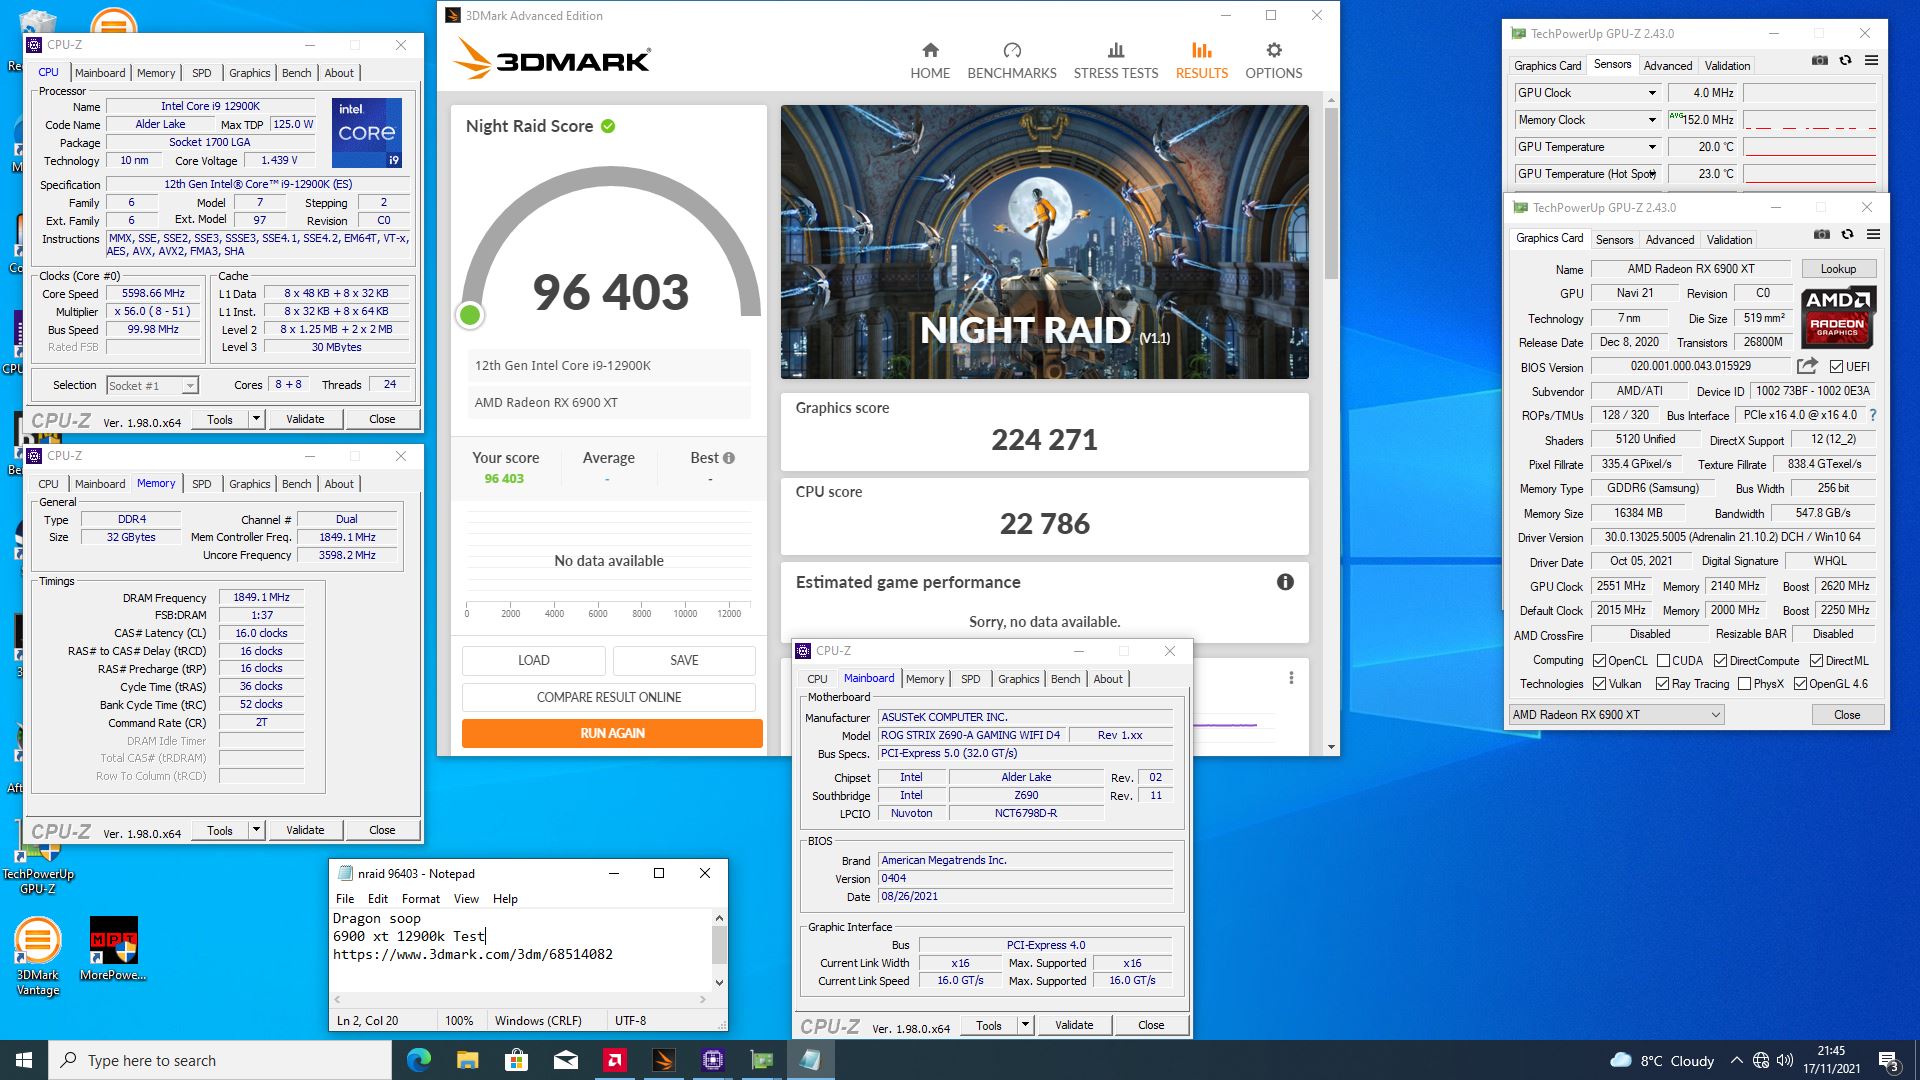Toggle the Vulkan checkbox
1920x1080 pixels.
click(1599, 684)
